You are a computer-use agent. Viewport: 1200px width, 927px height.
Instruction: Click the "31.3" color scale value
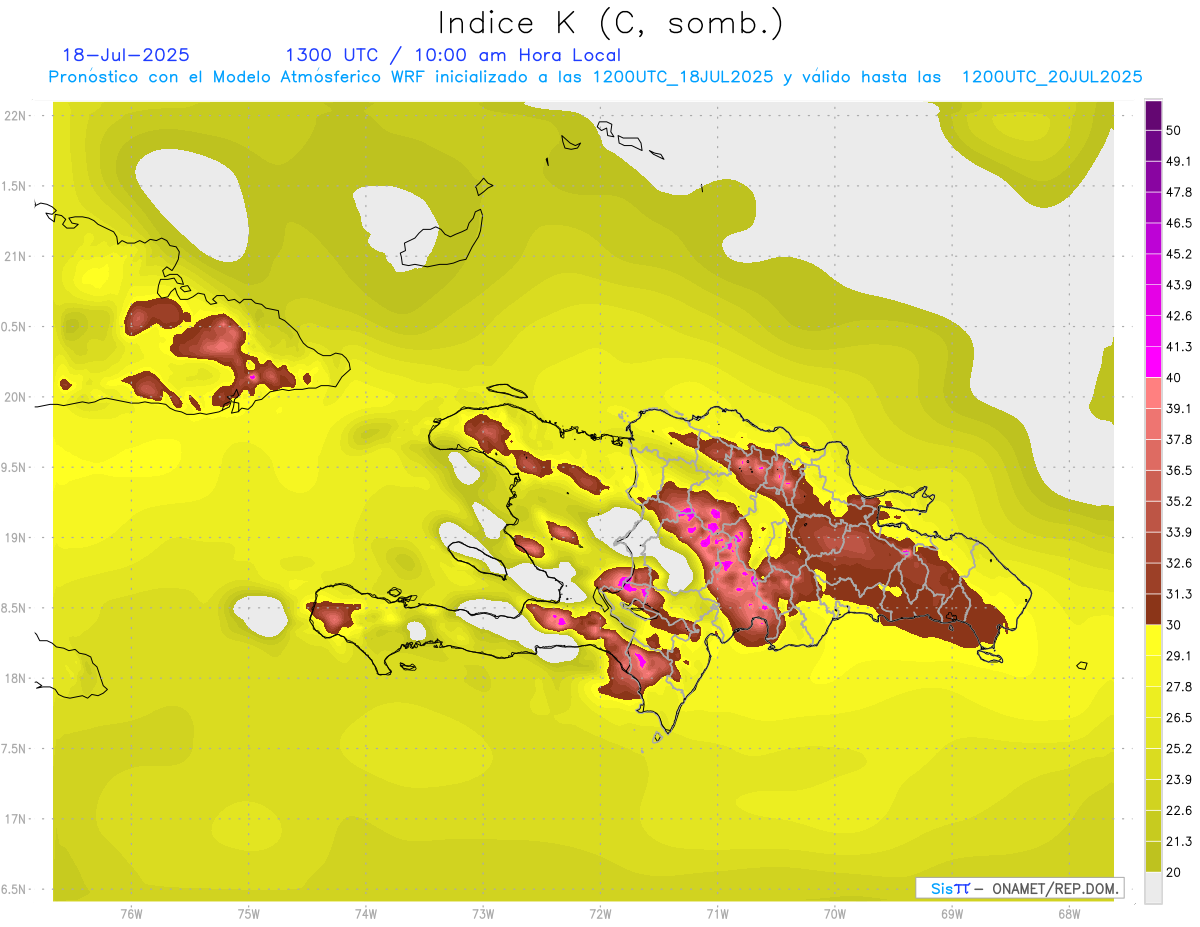1179,594
